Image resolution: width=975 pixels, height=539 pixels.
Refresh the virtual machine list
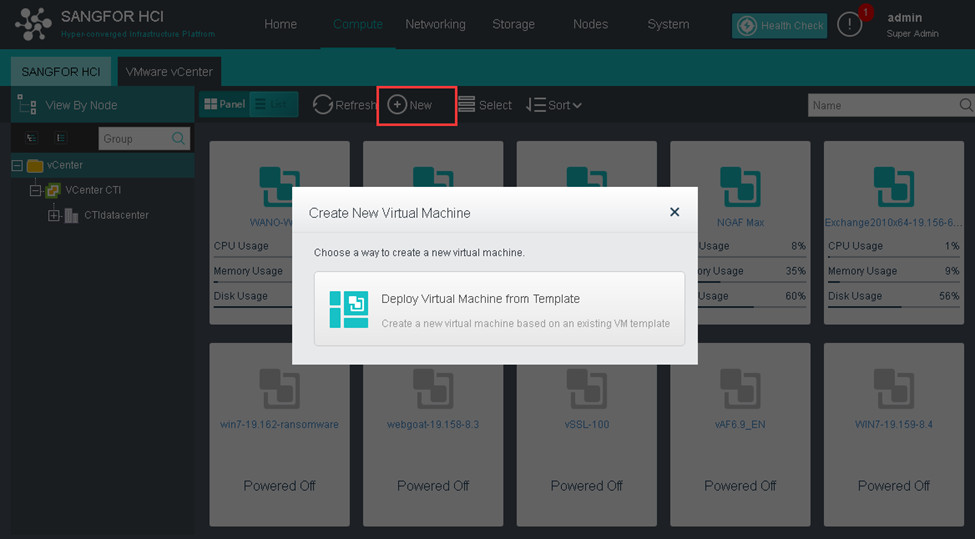point(345,105)
